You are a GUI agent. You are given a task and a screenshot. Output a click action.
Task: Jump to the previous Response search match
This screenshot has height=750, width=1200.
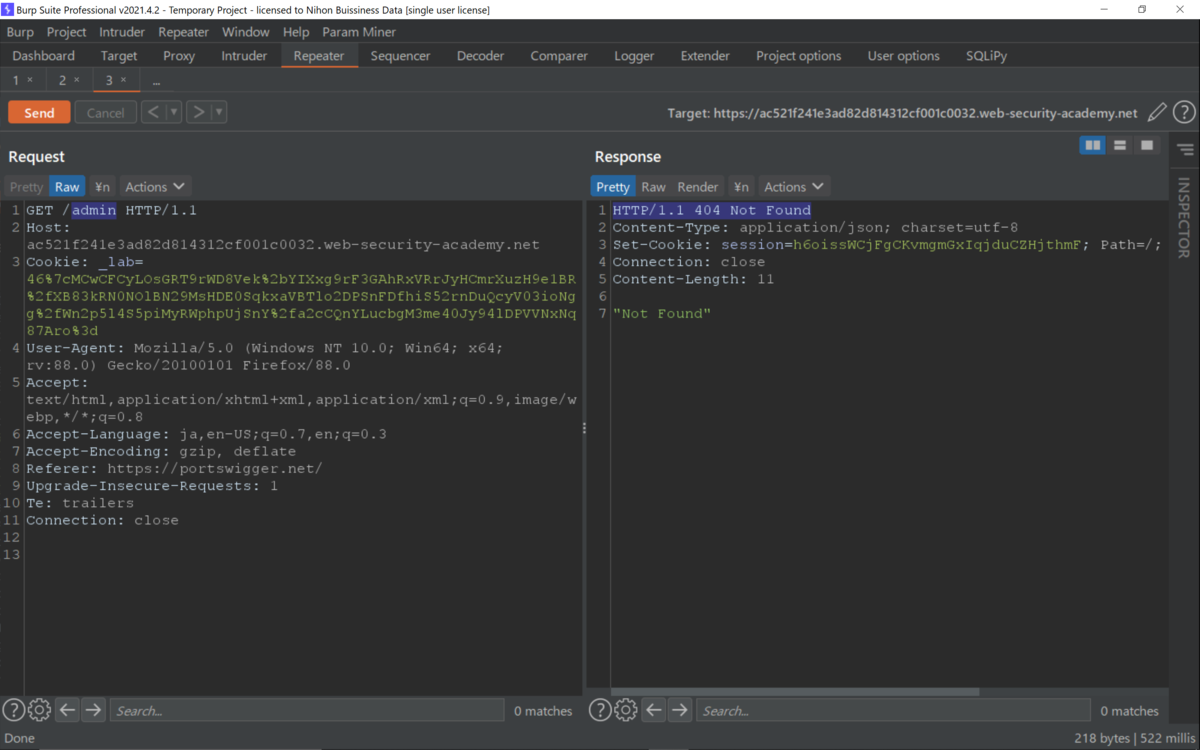tap(653, 710)
